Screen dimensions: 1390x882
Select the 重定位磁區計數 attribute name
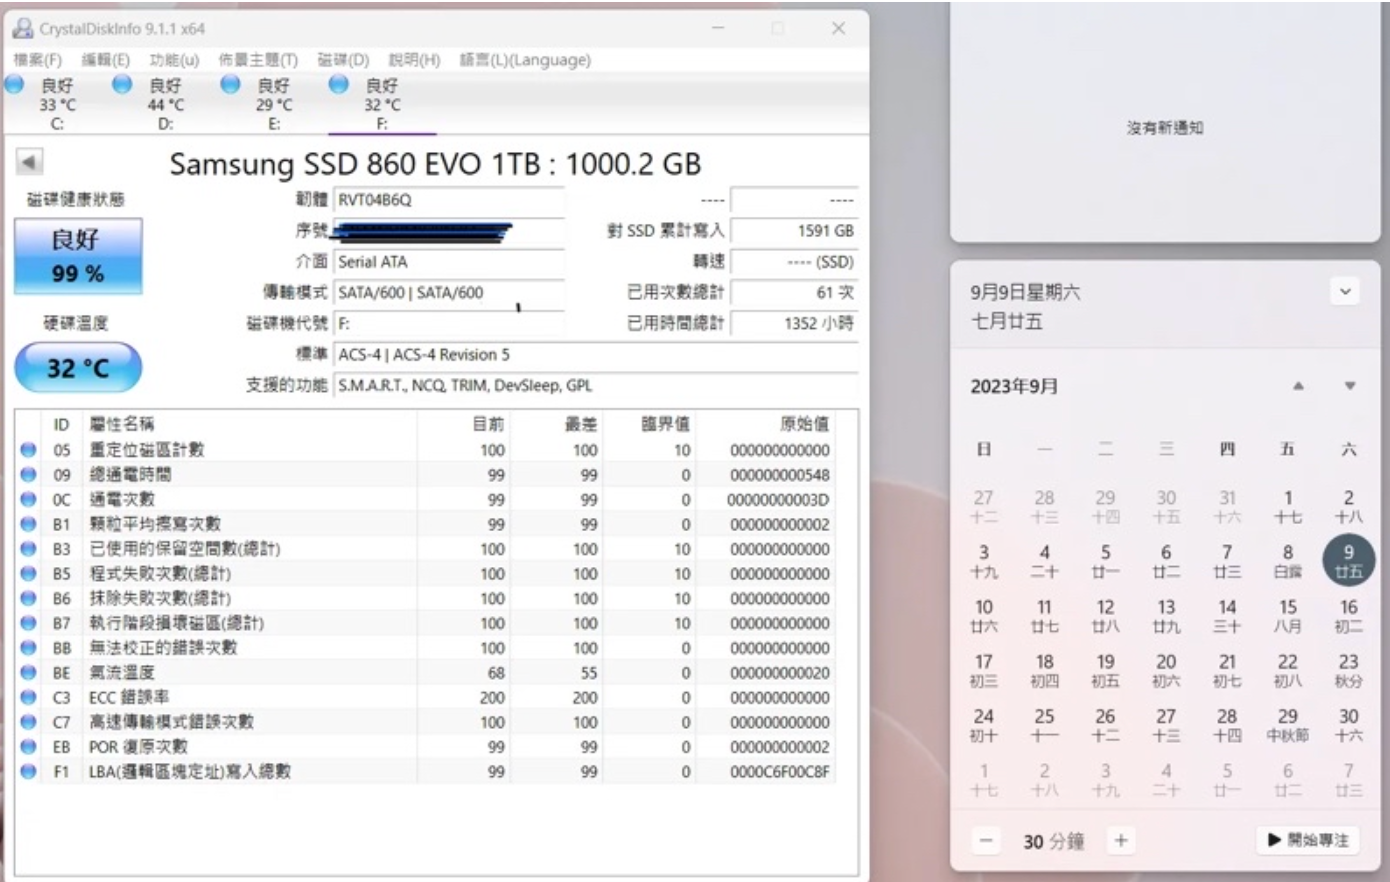(x=147, y=450)
